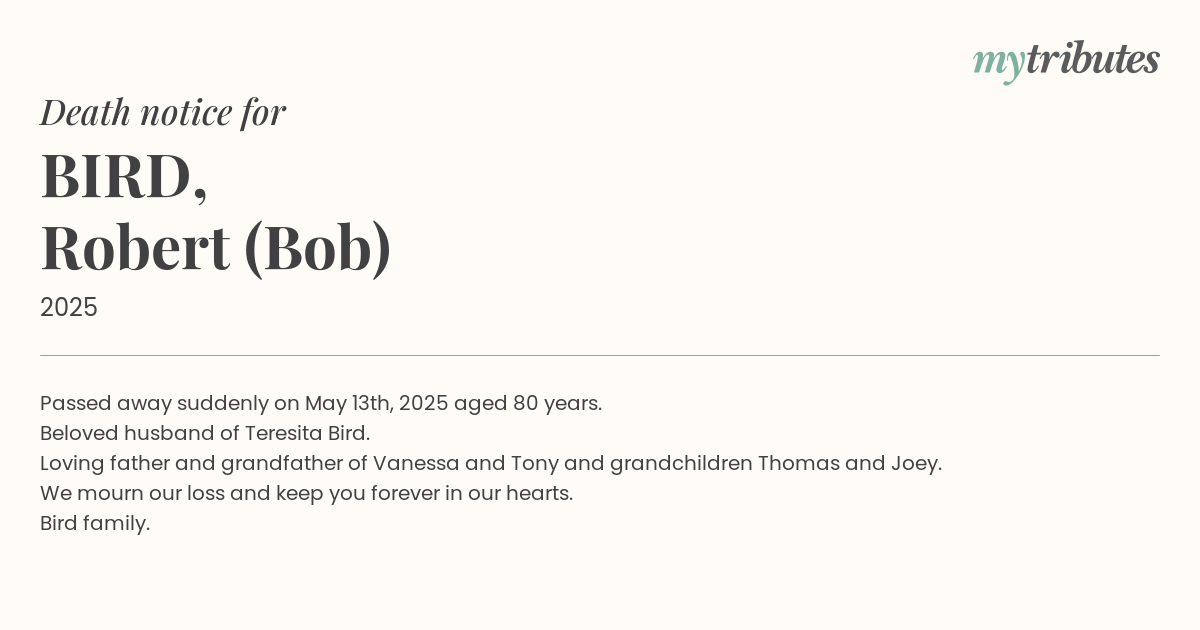Viewport: 1200px width, 630px height.
Task: Click the date "May 13th, 2025"
Action: tap(377, 403)
